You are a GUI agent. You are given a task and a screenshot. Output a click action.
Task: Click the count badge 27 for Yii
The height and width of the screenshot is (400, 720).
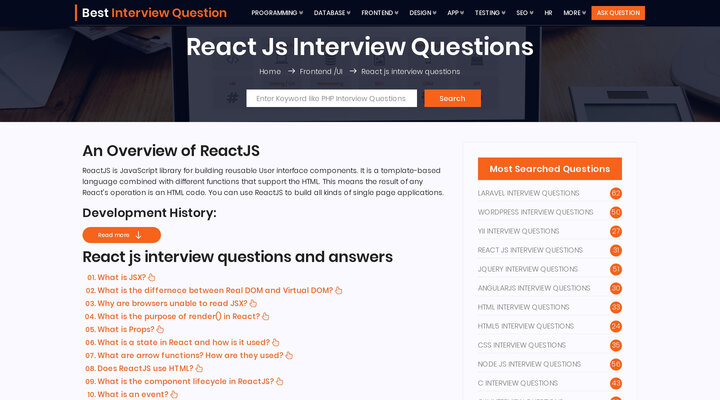tap(616, 231)
